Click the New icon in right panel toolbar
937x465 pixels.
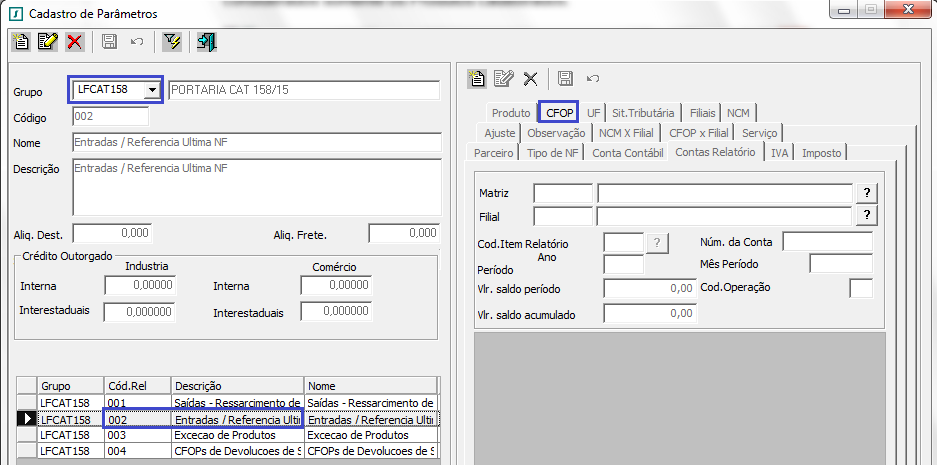(477, 78)
